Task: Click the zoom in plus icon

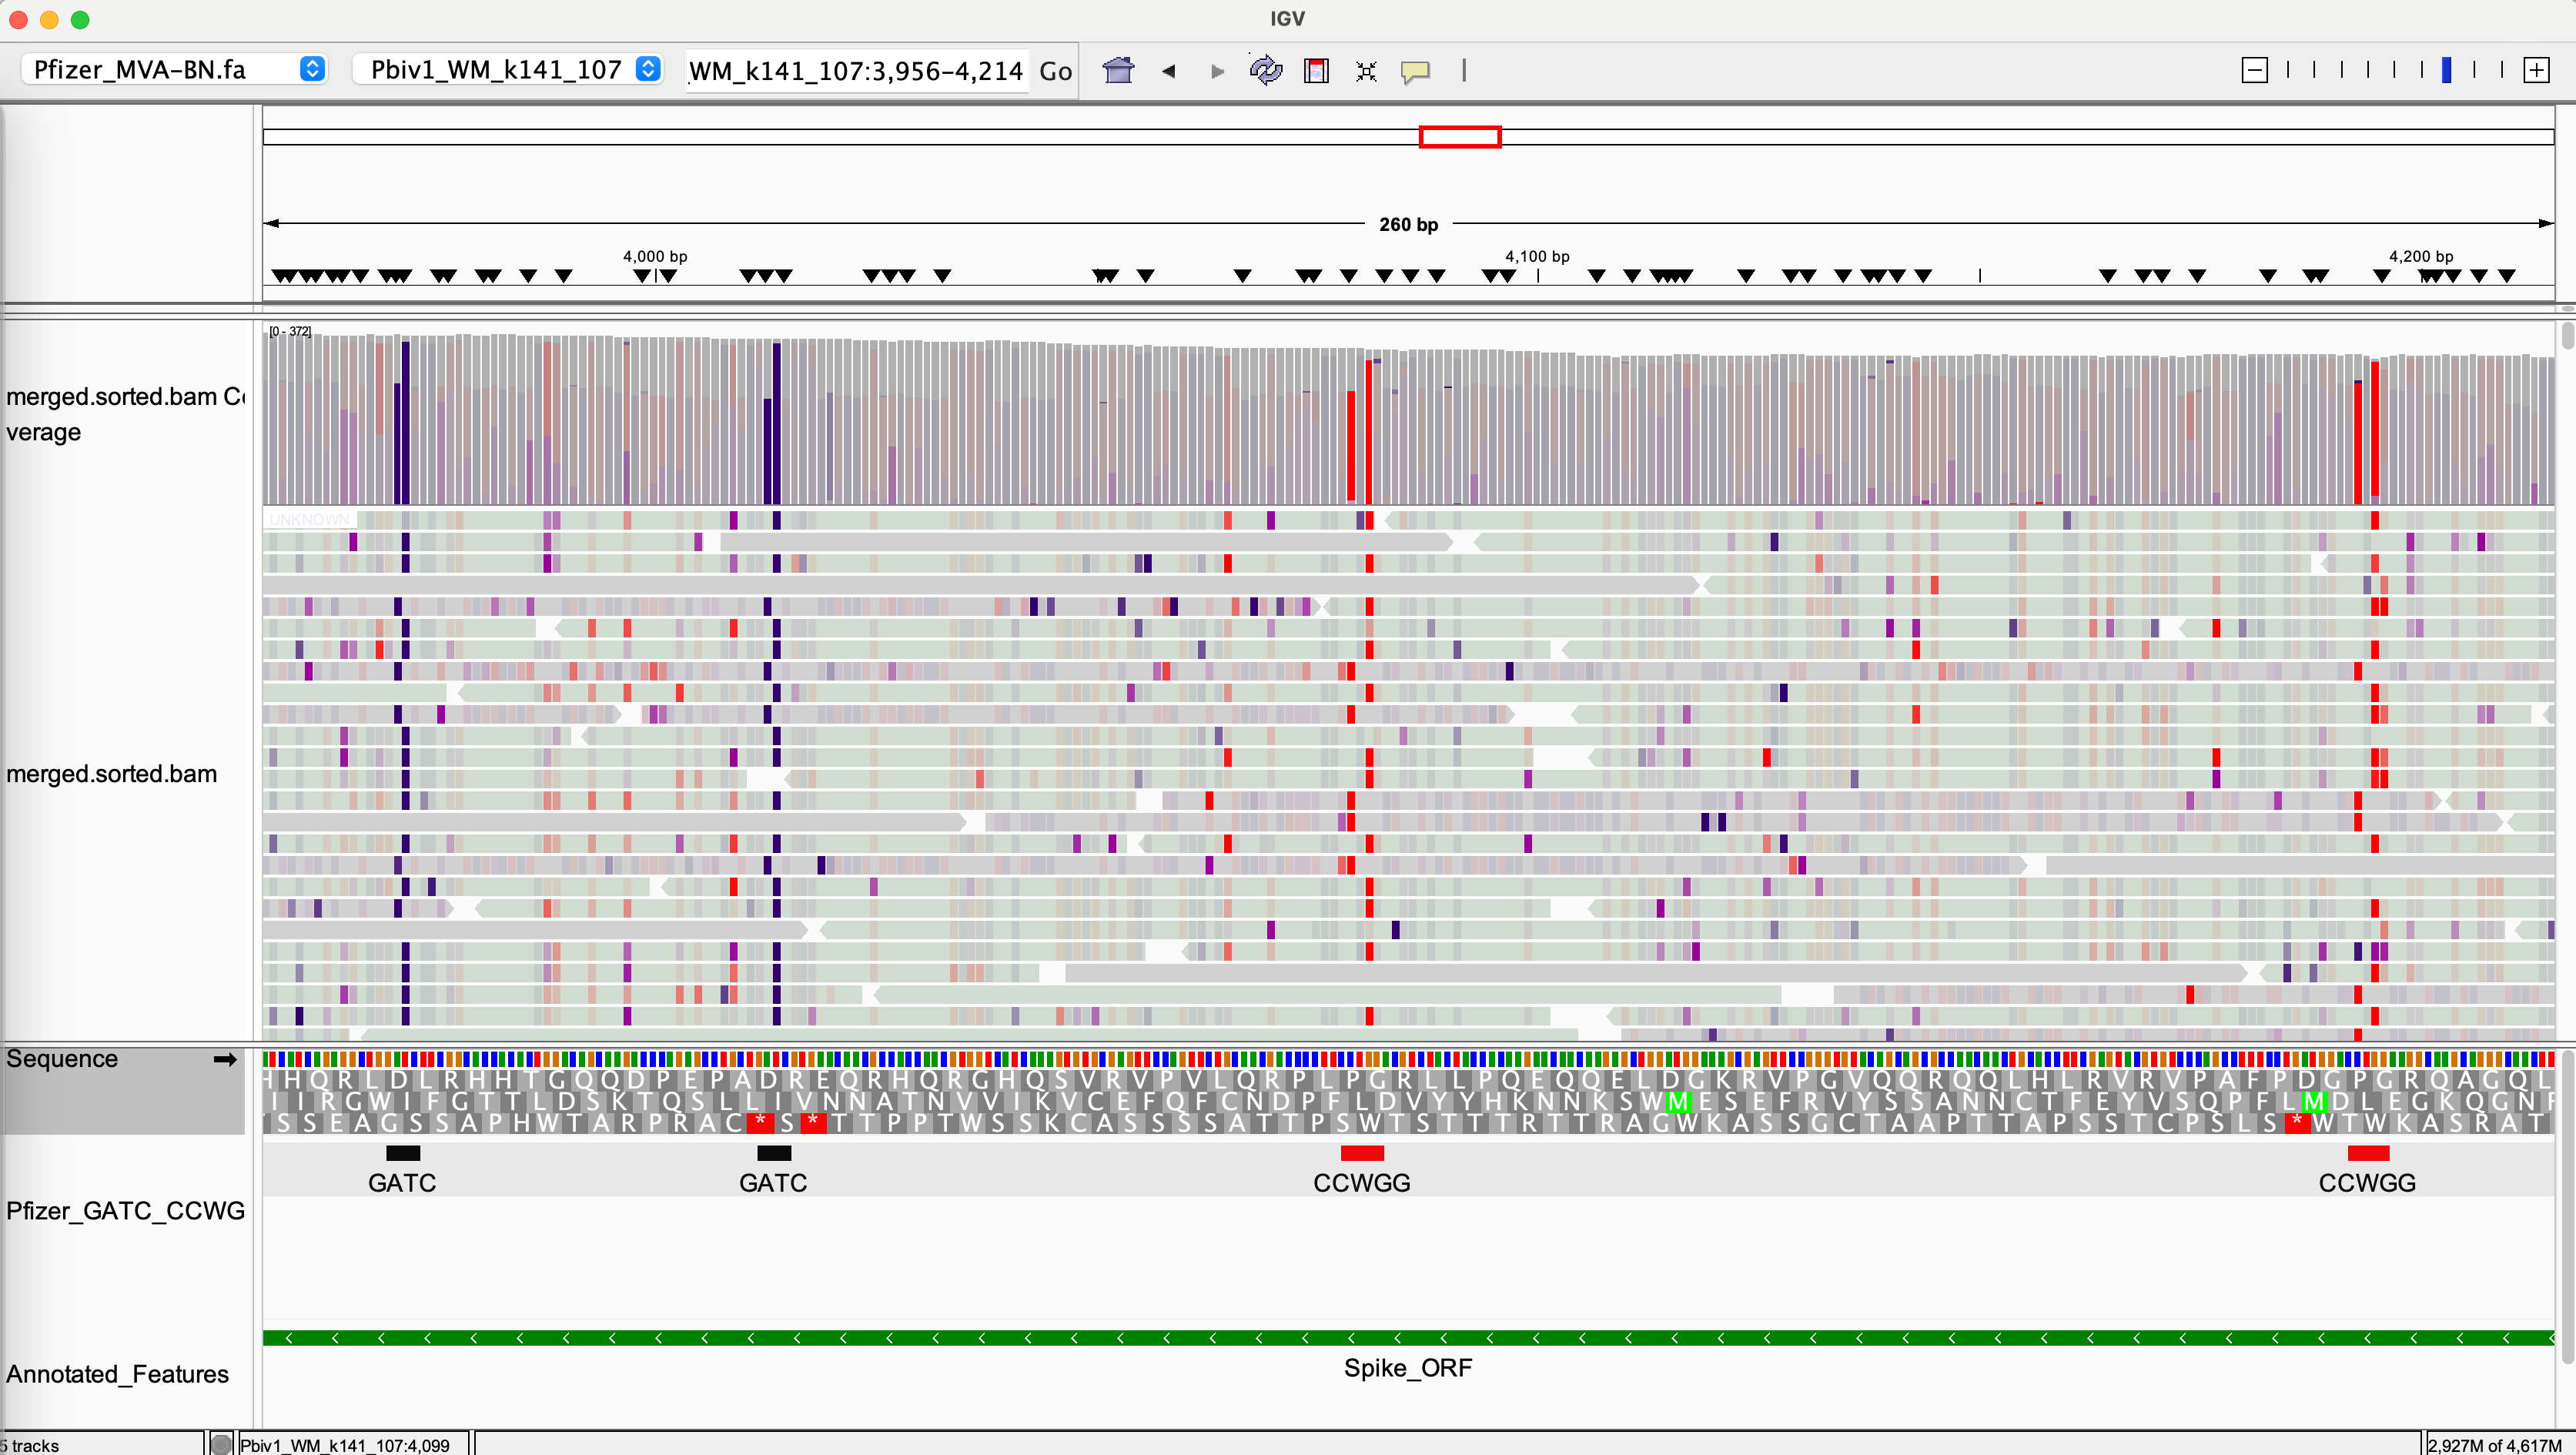Action: point(2536,70)
